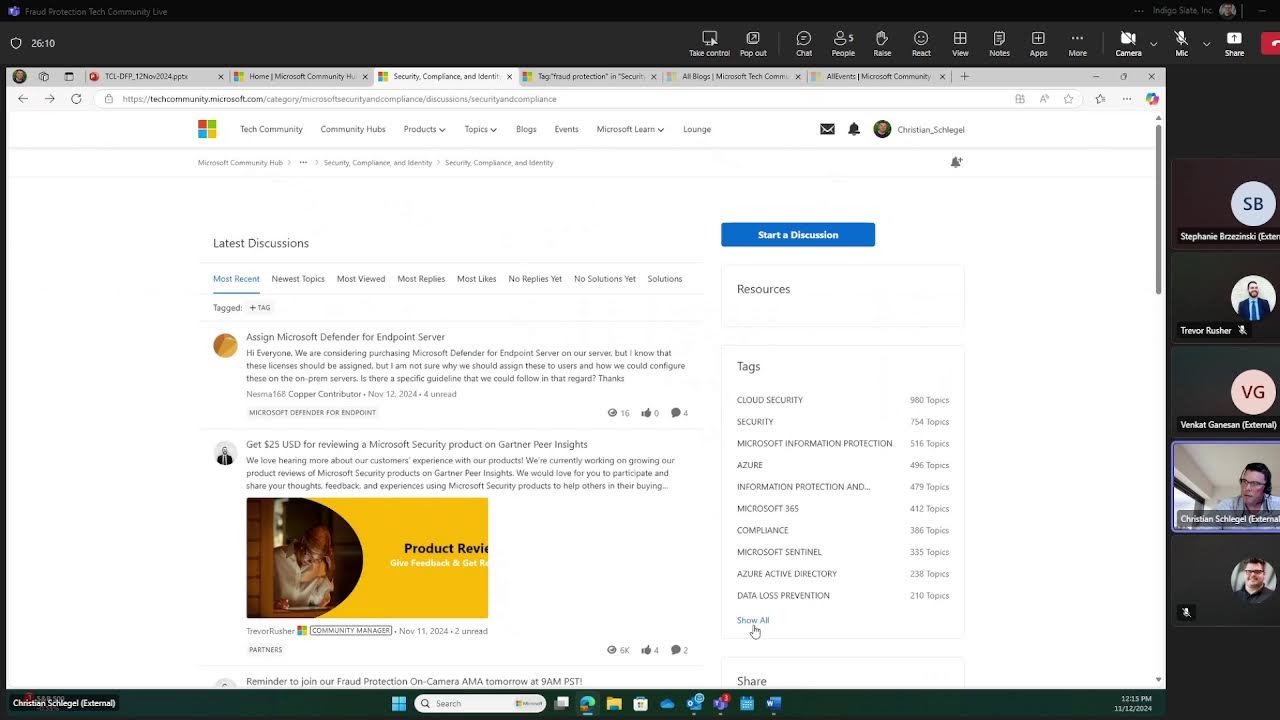Viewport: 1280px width, 720px height.
Task: Expand the Mic options arrow
Action: point(1206,43)
